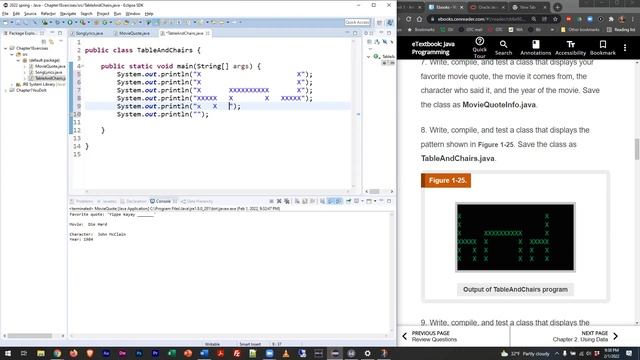Collapse the main method on line 4
The image size is (640, 360).
coord(83,66)
